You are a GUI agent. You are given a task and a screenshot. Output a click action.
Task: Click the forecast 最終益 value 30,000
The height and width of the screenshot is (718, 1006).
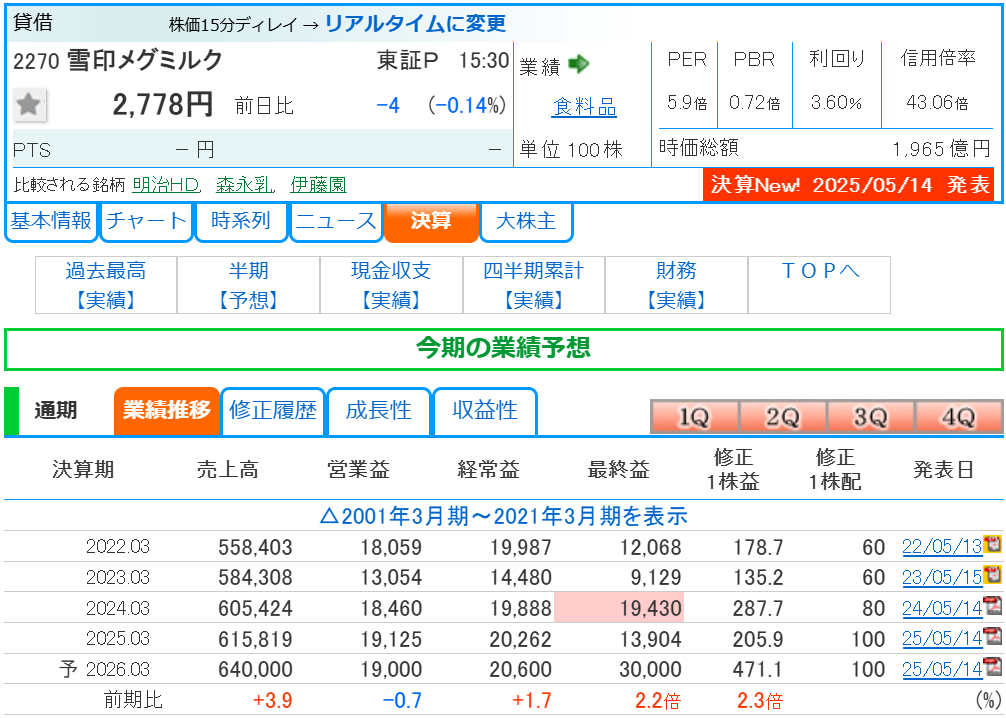click(x=650, y=670)
